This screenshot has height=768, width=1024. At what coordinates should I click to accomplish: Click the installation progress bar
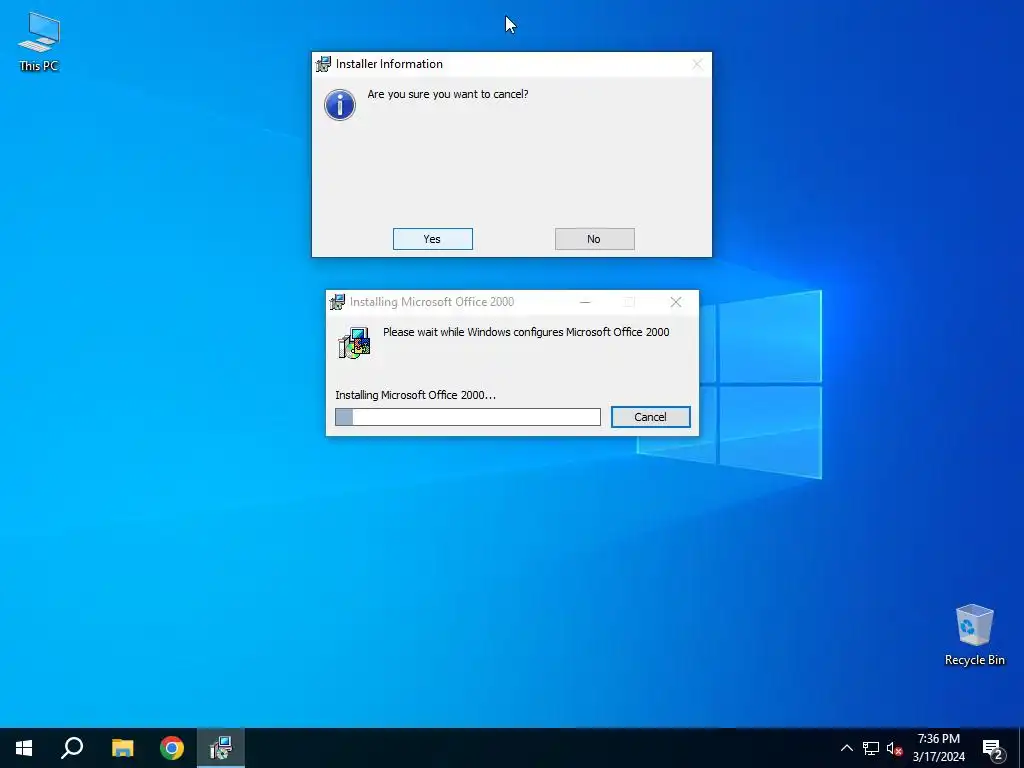click(x=468, y=417)
